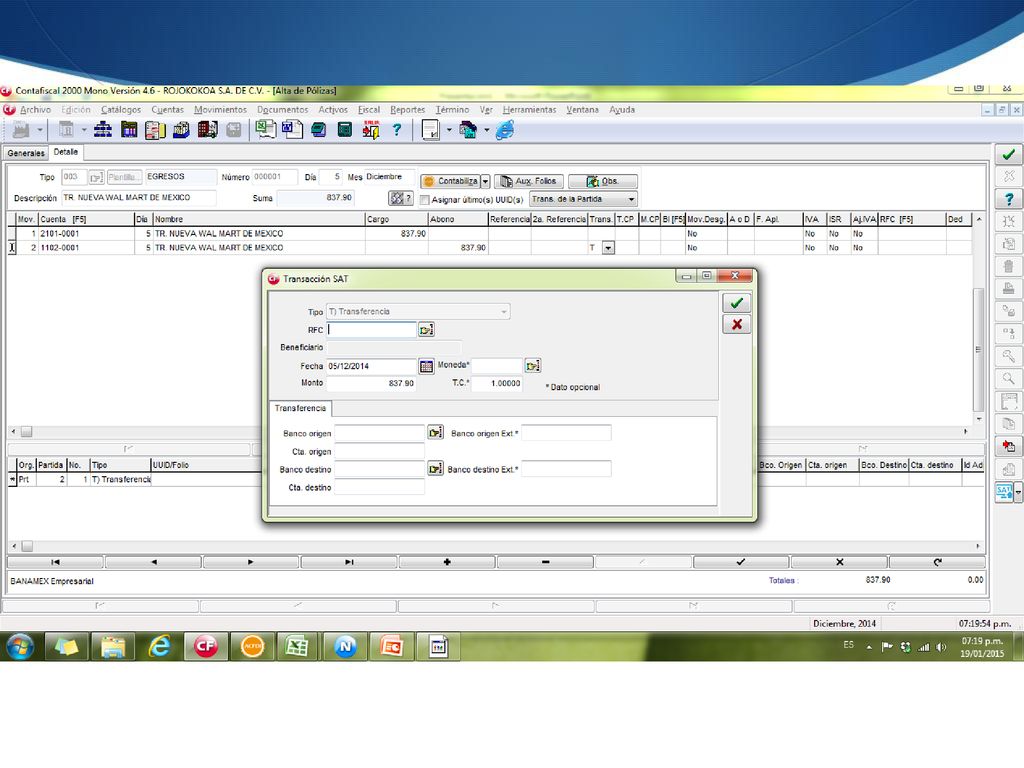Toggle the Asignar último(s) UUID(s) checkbox
Screen dimensions: 1024x768
424,200
